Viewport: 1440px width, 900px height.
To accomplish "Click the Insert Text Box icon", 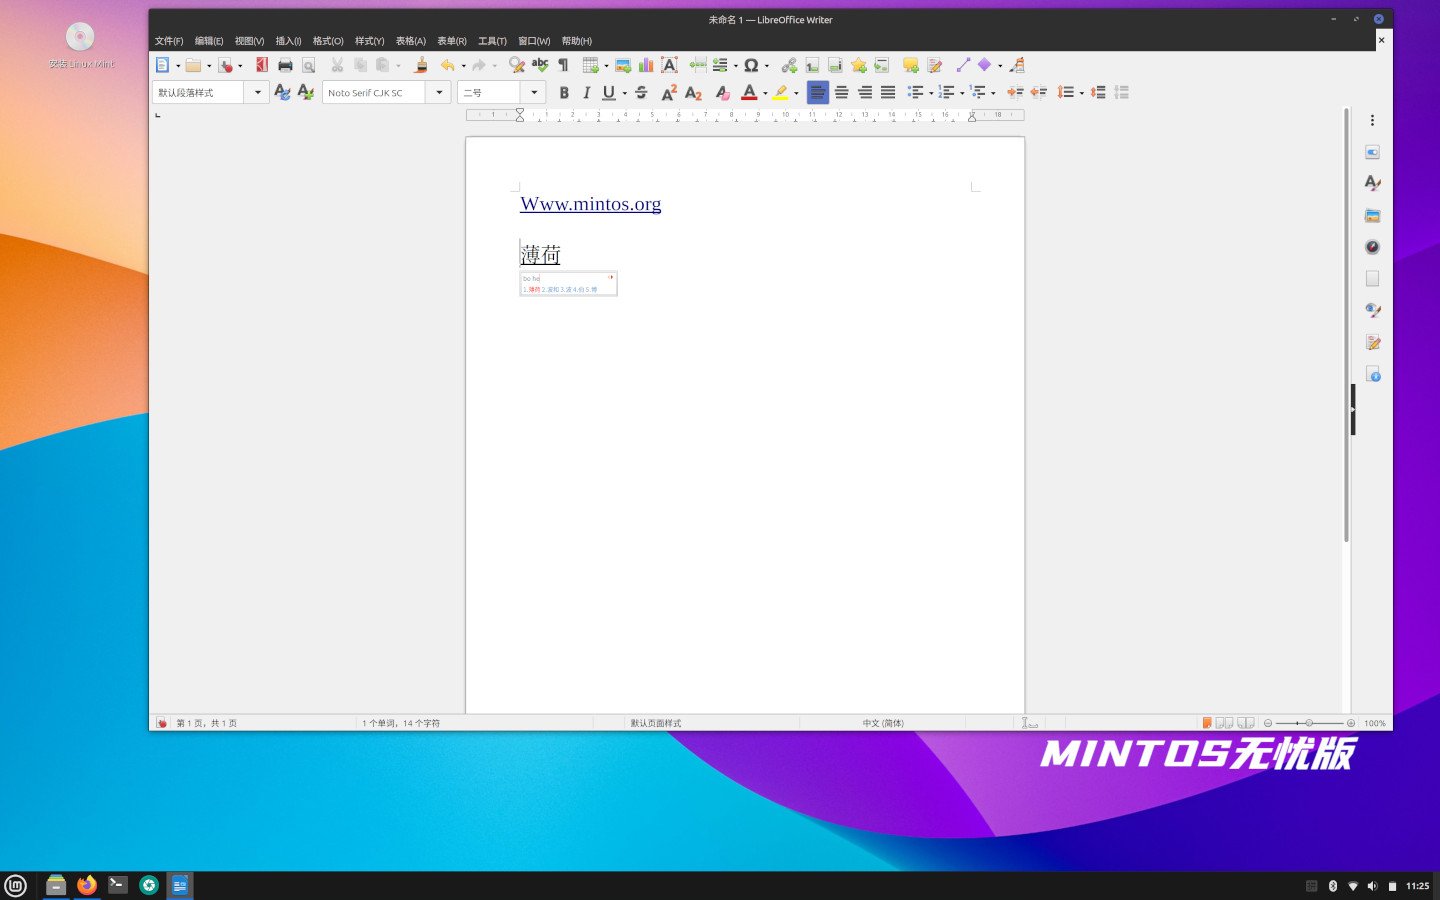I will [670, 65].
